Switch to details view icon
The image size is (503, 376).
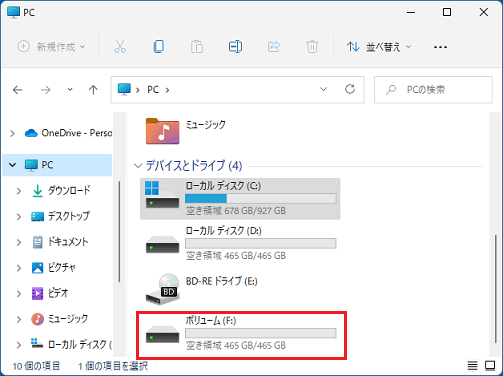pyautogui.click(x=472, y=366)
